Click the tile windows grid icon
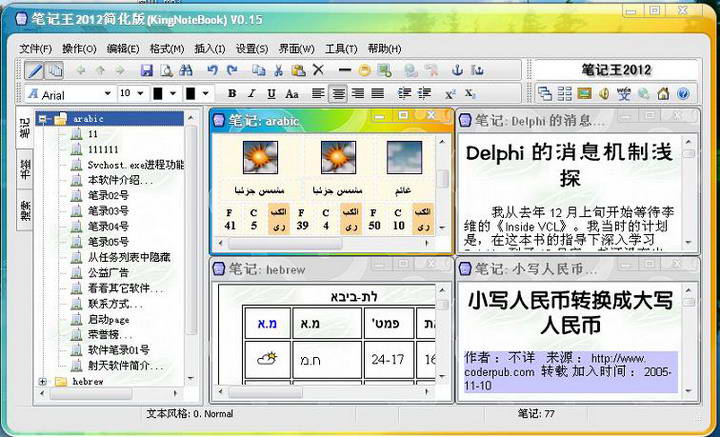The image size is (720, 437). (x=565, y=94)
